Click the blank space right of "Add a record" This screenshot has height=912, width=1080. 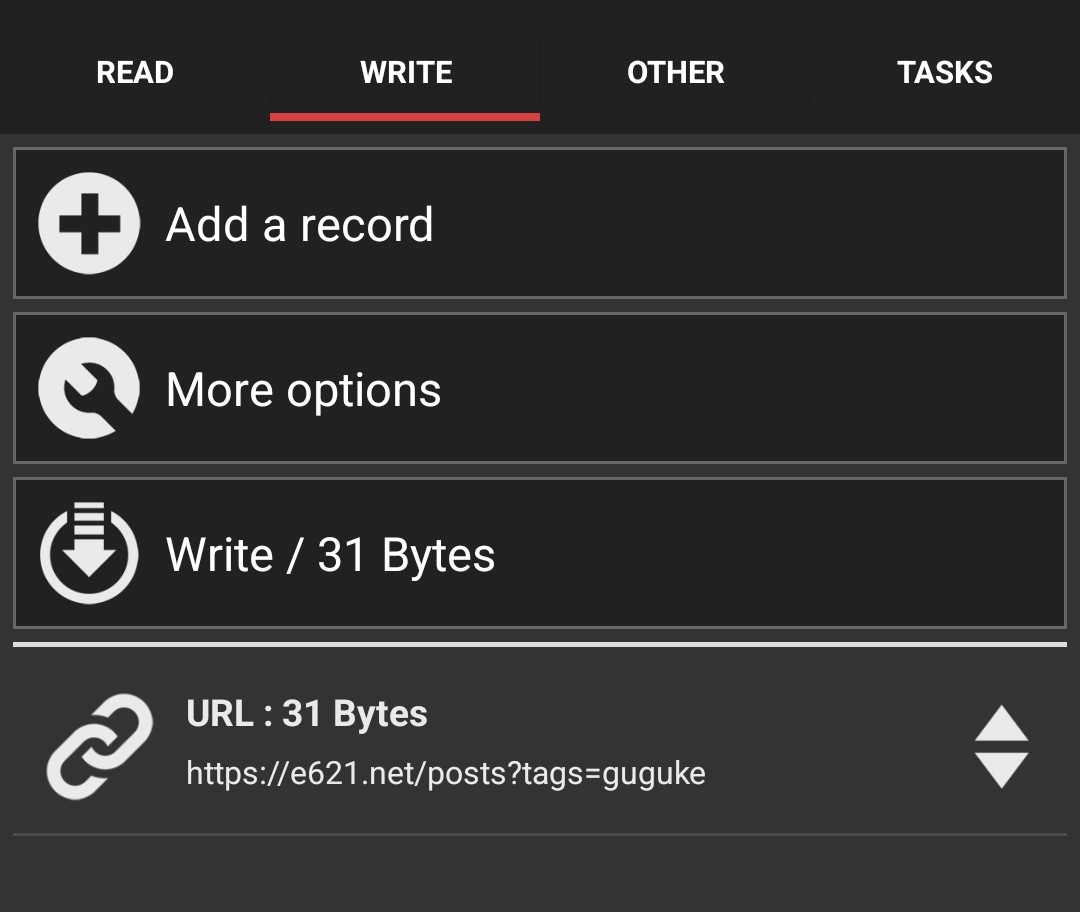point(750,224)
